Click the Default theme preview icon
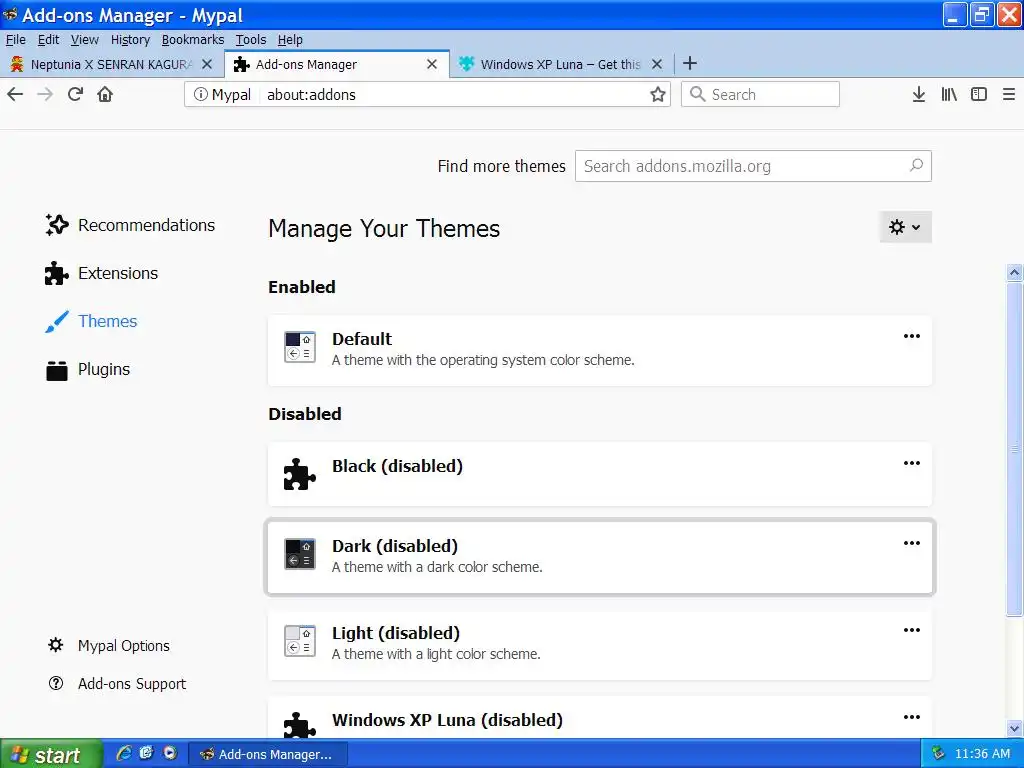The height and width of the screenshot is (768, 1024). 300,347
